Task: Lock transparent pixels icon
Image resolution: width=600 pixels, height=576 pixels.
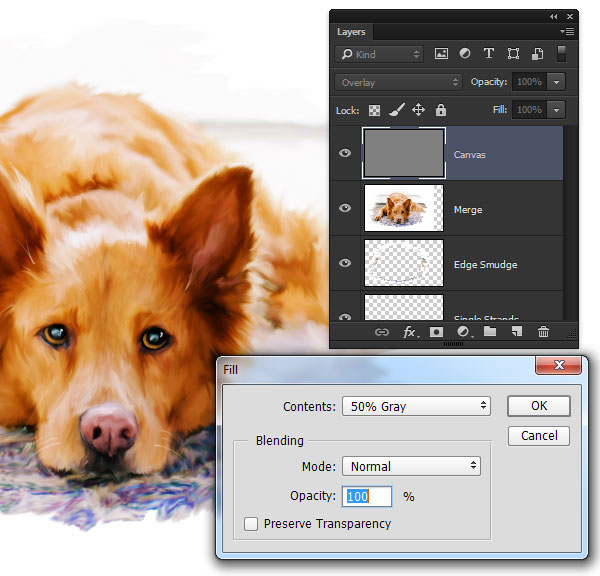Action: click(374, 111)
